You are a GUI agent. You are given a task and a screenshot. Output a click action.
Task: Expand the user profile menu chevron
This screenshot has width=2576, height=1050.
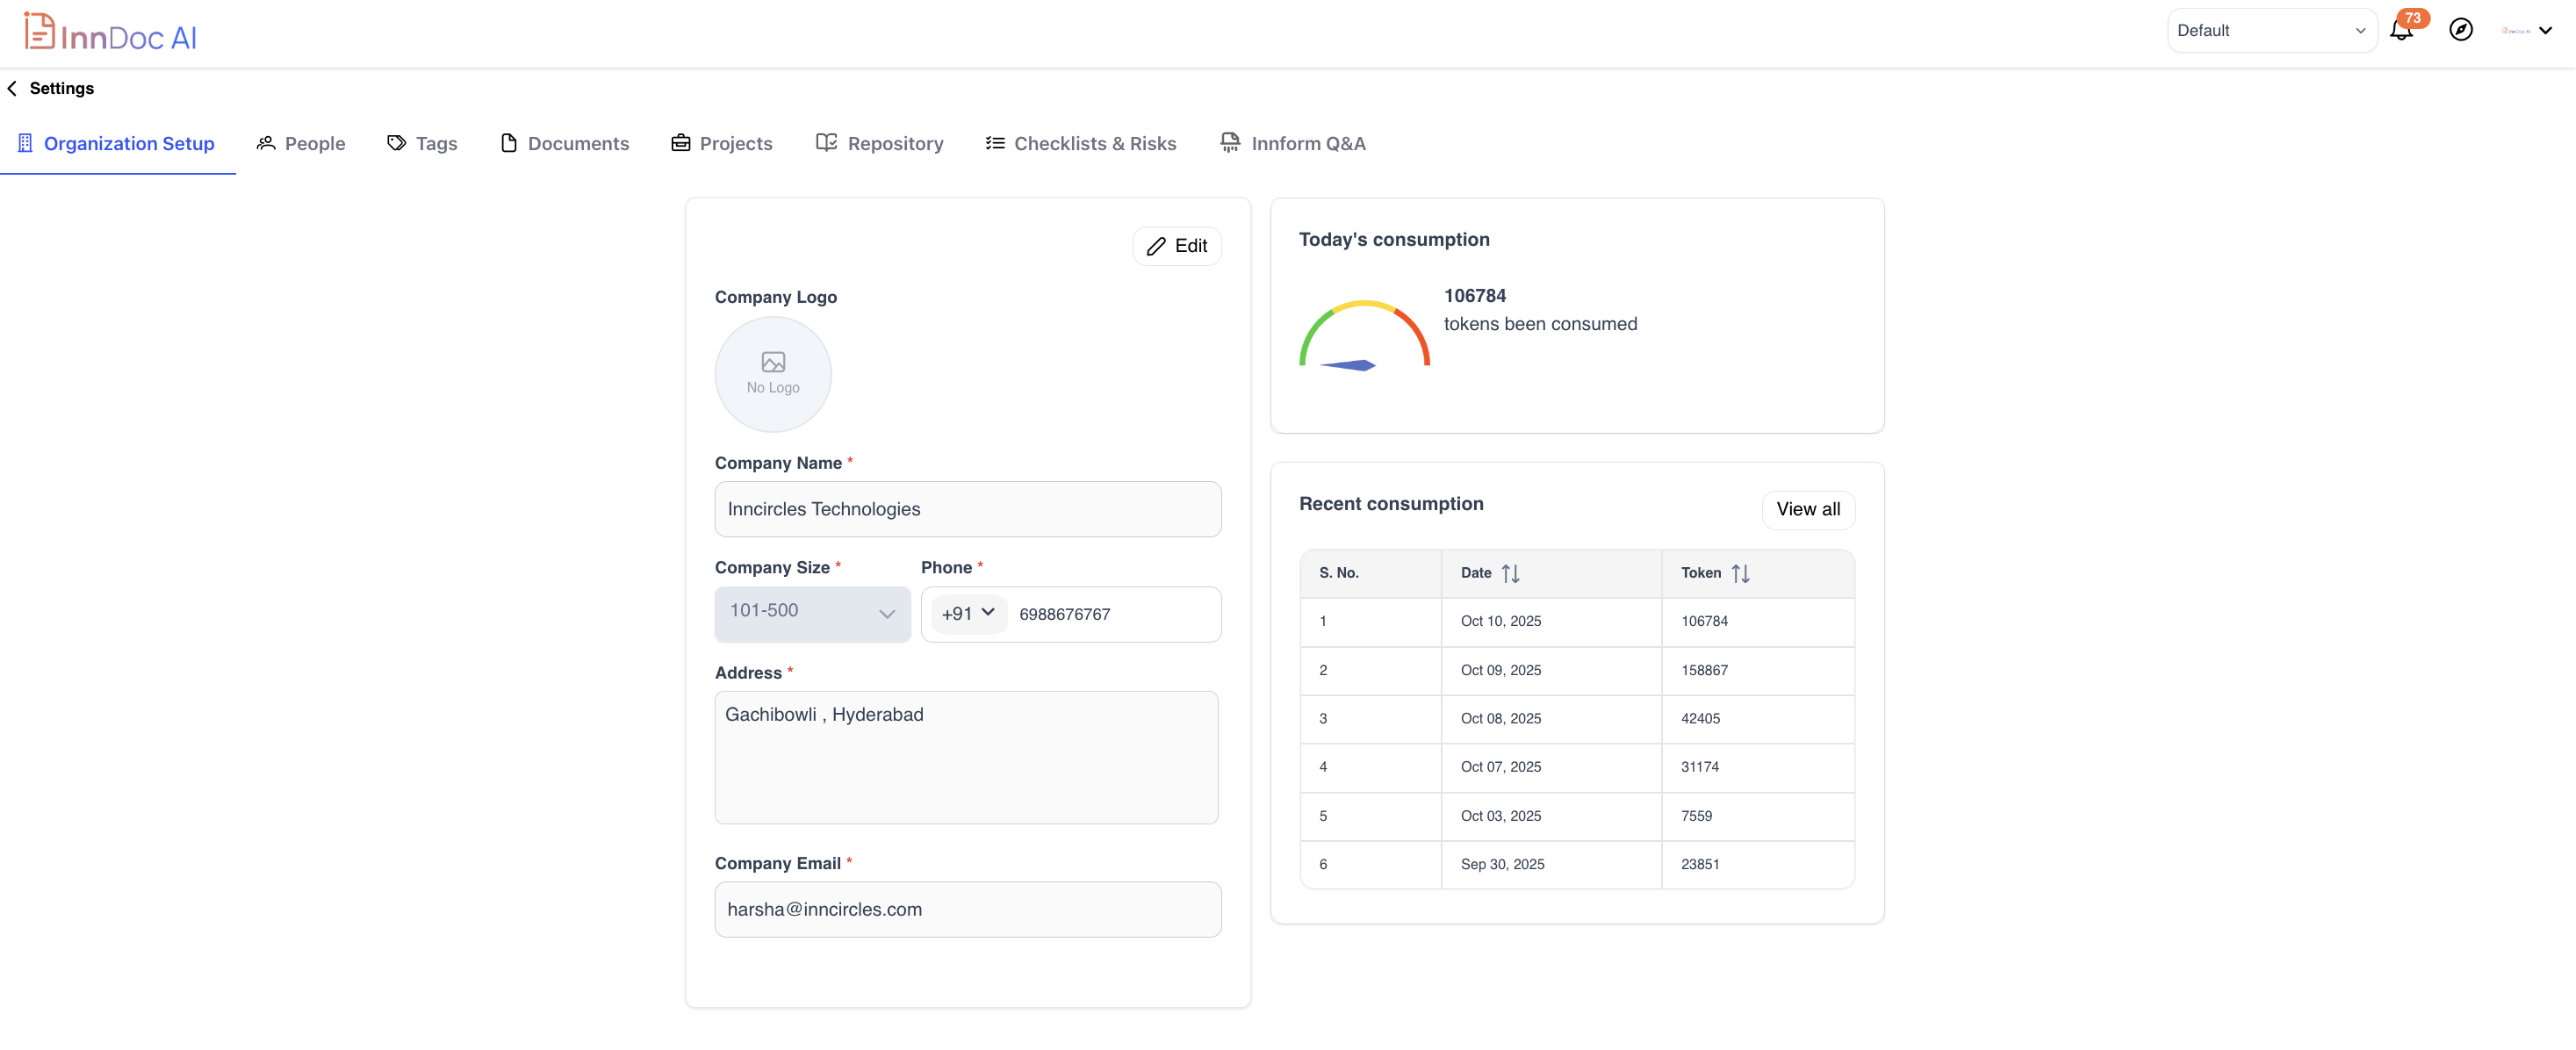2545,31
